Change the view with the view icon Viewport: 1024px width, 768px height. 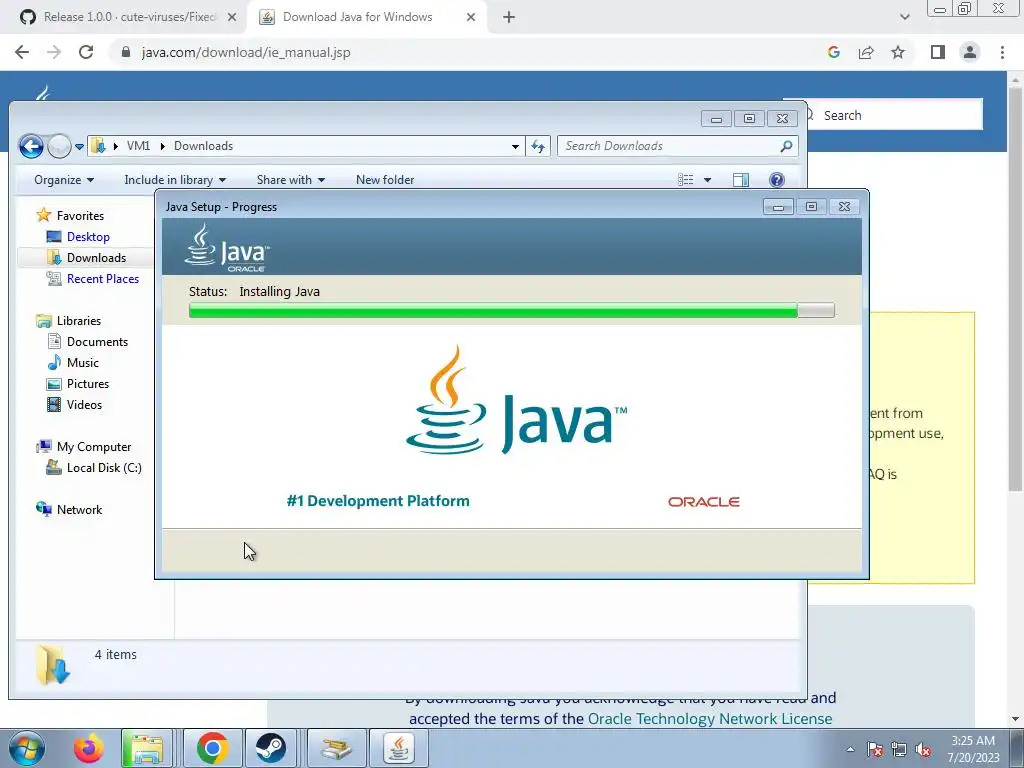point(686,180)
